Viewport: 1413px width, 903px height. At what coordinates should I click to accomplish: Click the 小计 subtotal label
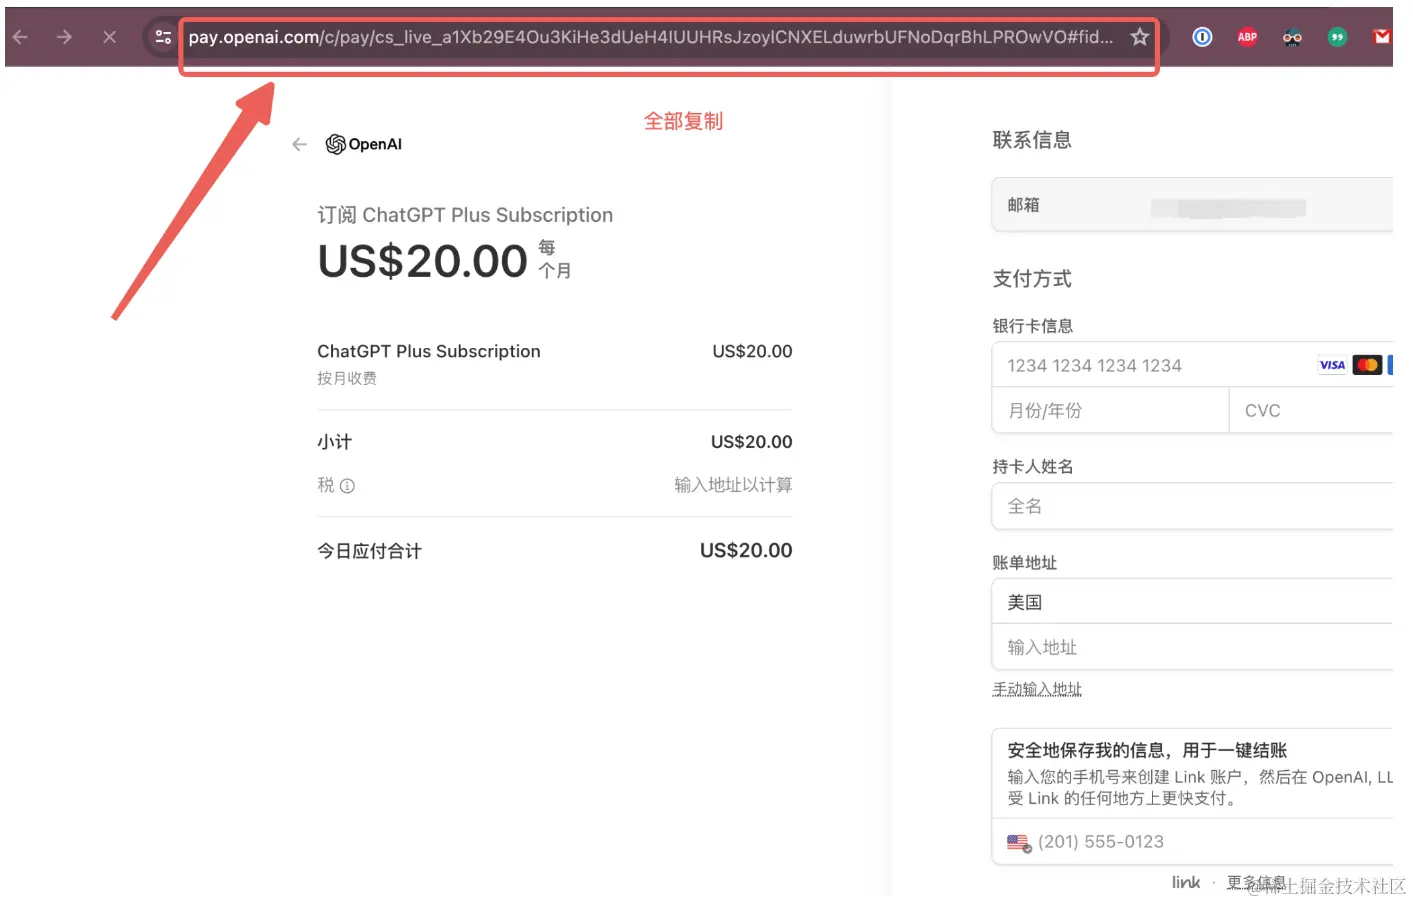335,442
